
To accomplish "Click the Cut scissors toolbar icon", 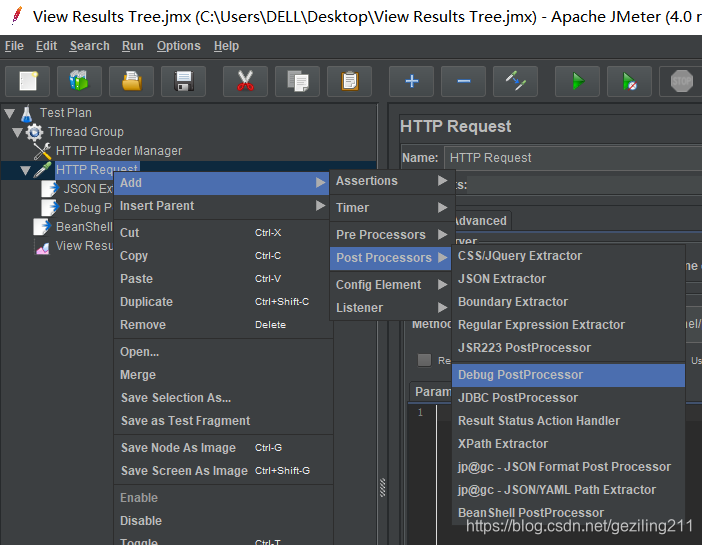I will [245, 82].
